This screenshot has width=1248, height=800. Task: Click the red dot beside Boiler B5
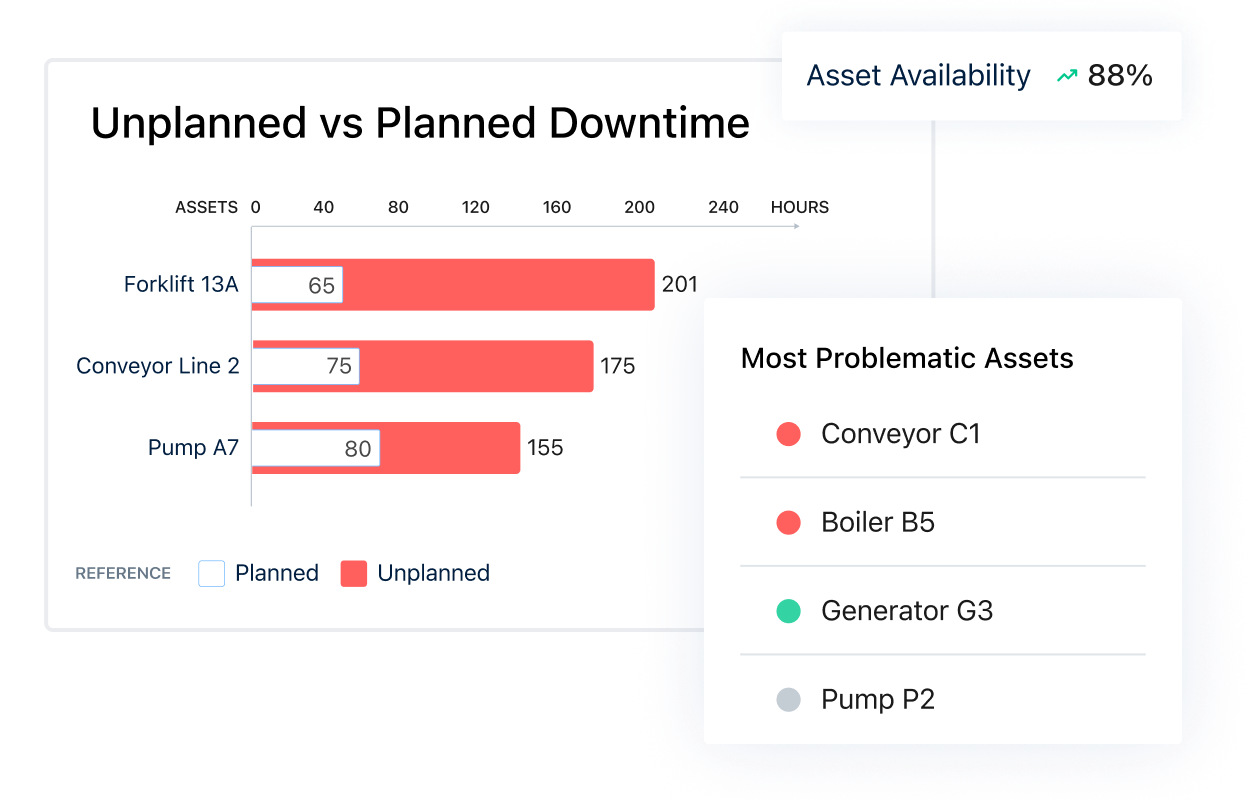[x=789, y=522]
